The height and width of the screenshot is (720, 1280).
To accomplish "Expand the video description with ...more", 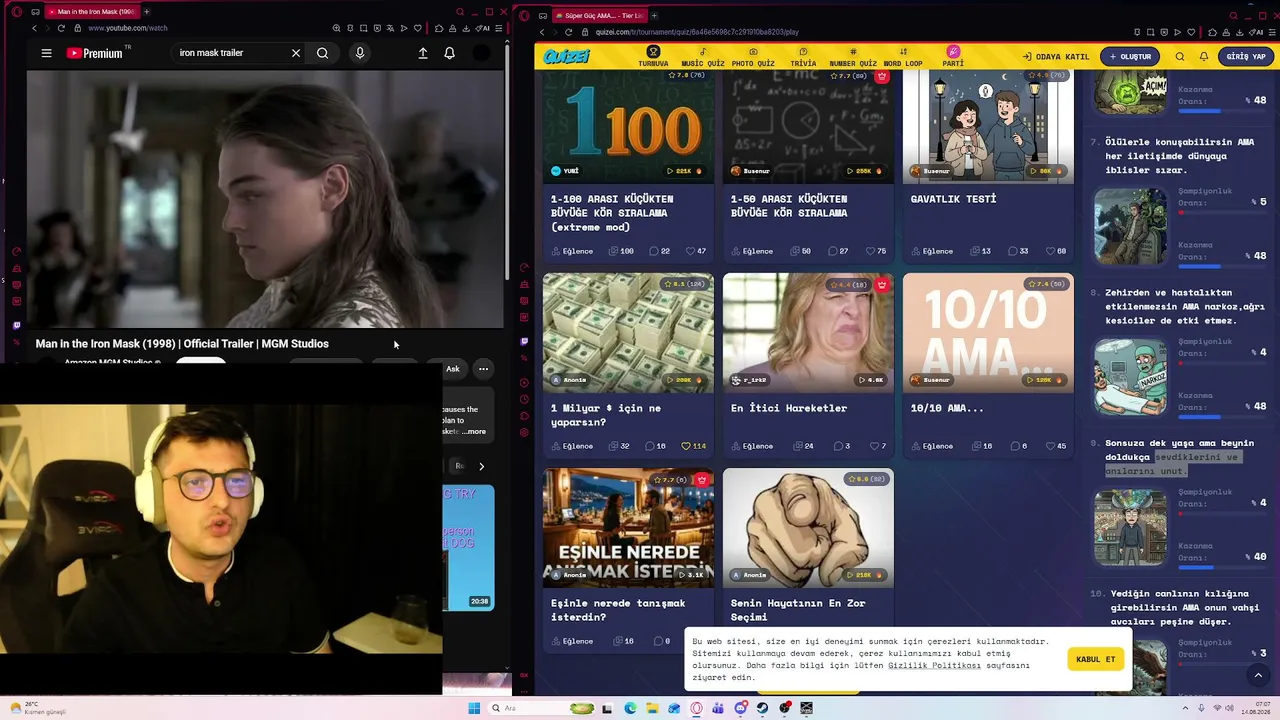I will point(474,432).
